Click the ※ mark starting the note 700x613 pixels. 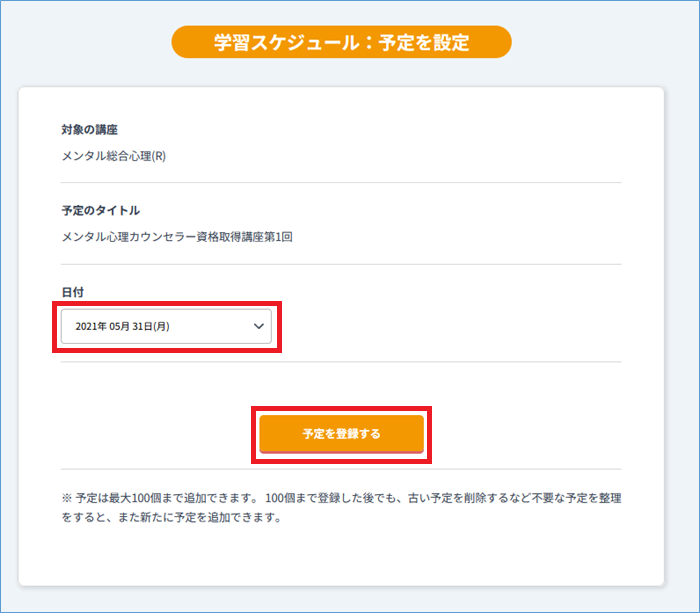click(67, 498)
